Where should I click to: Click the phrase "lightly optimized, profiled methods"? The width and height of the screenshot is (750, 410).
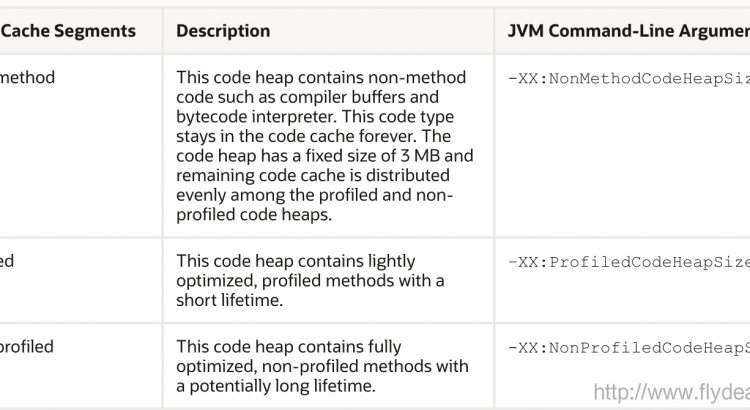click(300, 271)
